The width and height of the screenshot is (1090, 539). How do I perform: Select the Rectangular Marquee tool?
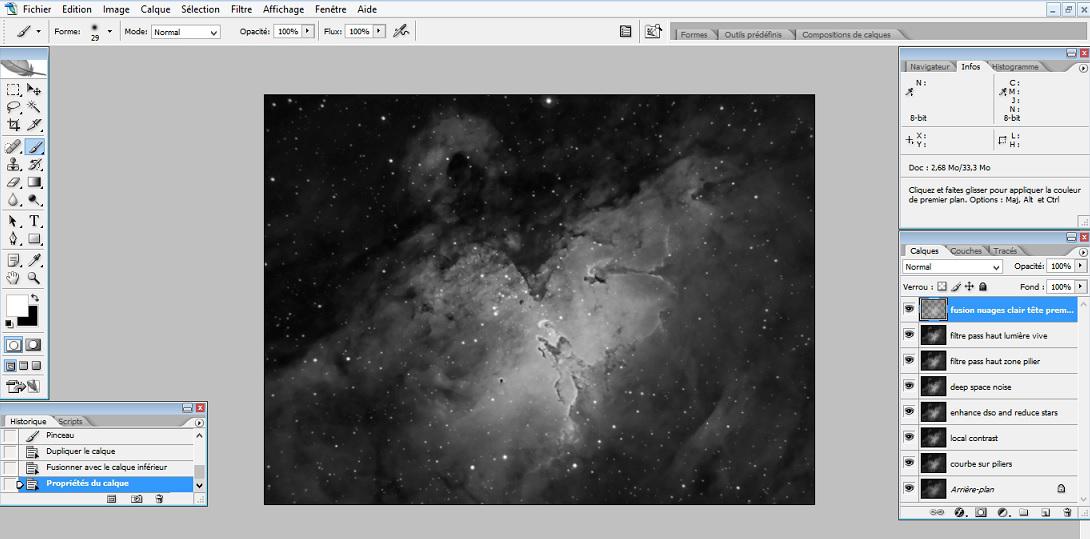pos(13,90)
